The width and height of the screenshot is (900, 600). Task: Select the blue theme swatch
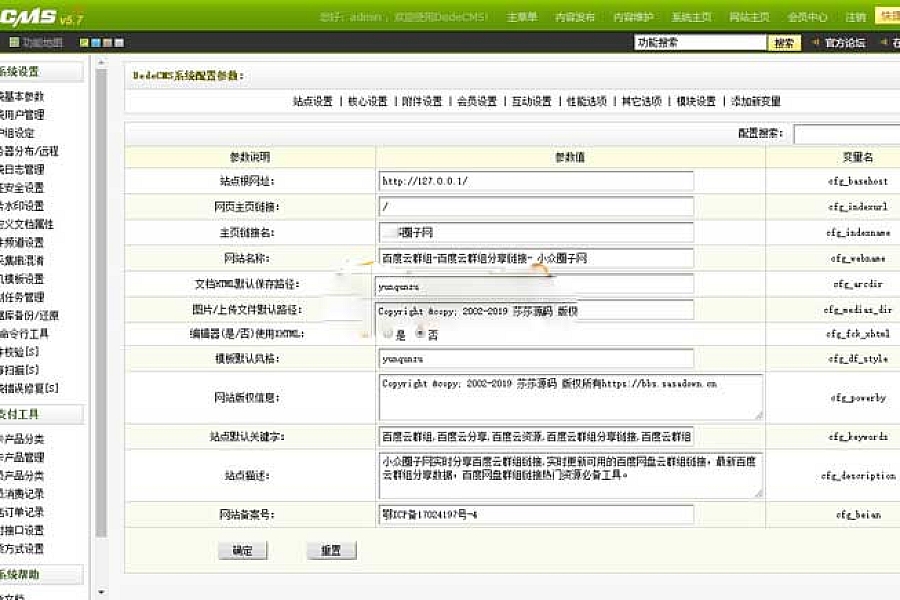coord(96,42)
